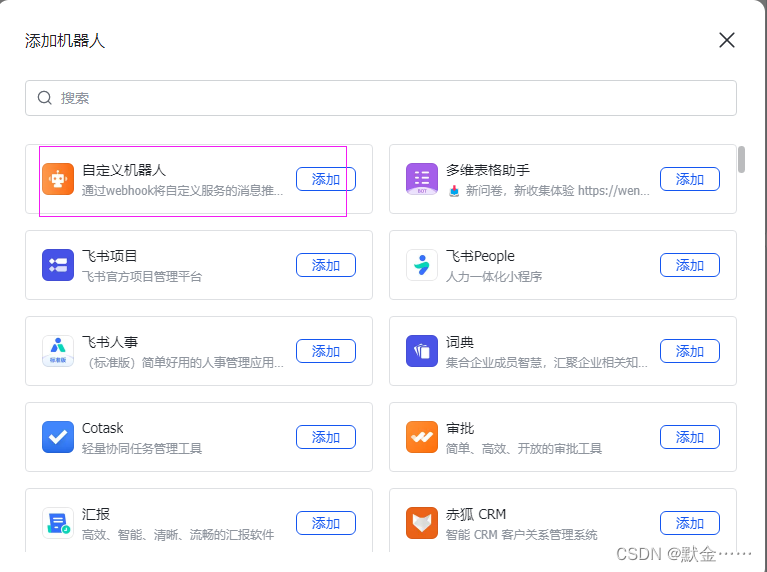Click description 高效、智能、清晰、流畅的汇报软件
The height and width of the screenshot is (572, 767).
point(178,534)
